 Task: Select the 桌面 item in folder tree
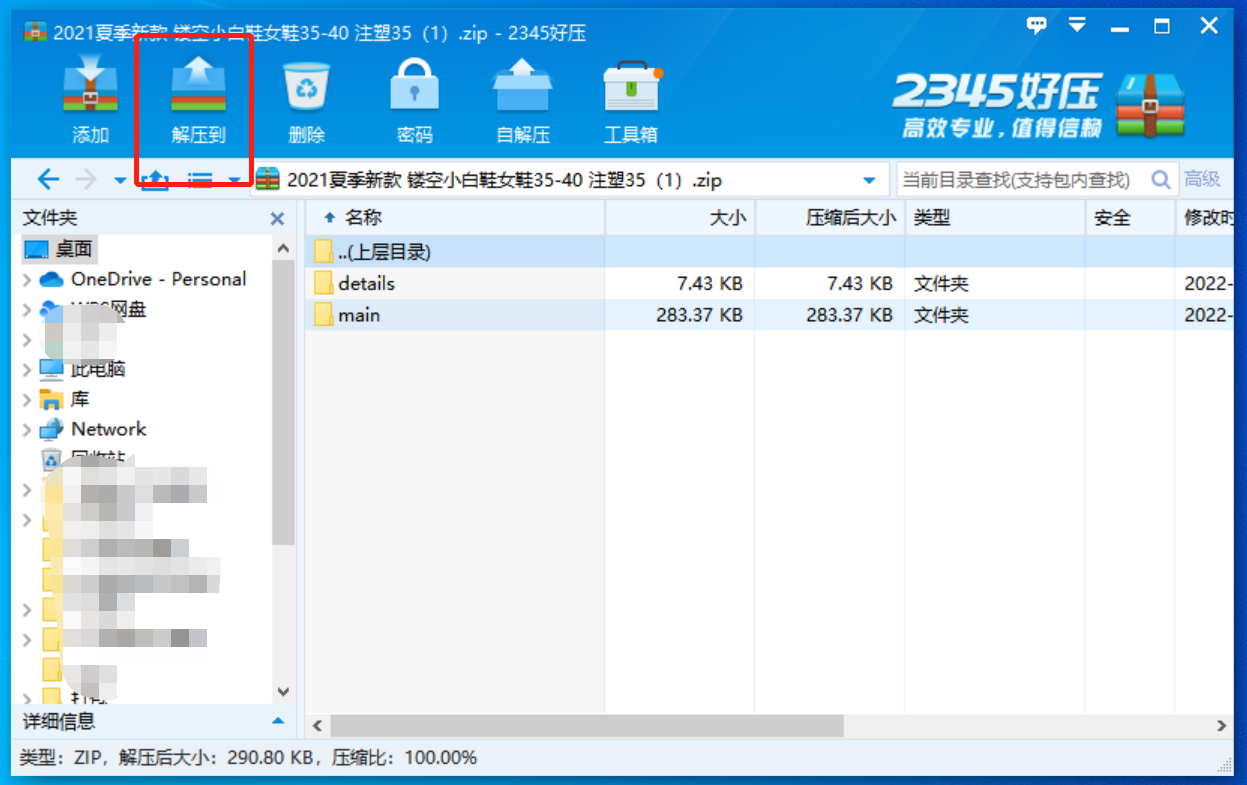coord(73,249)
